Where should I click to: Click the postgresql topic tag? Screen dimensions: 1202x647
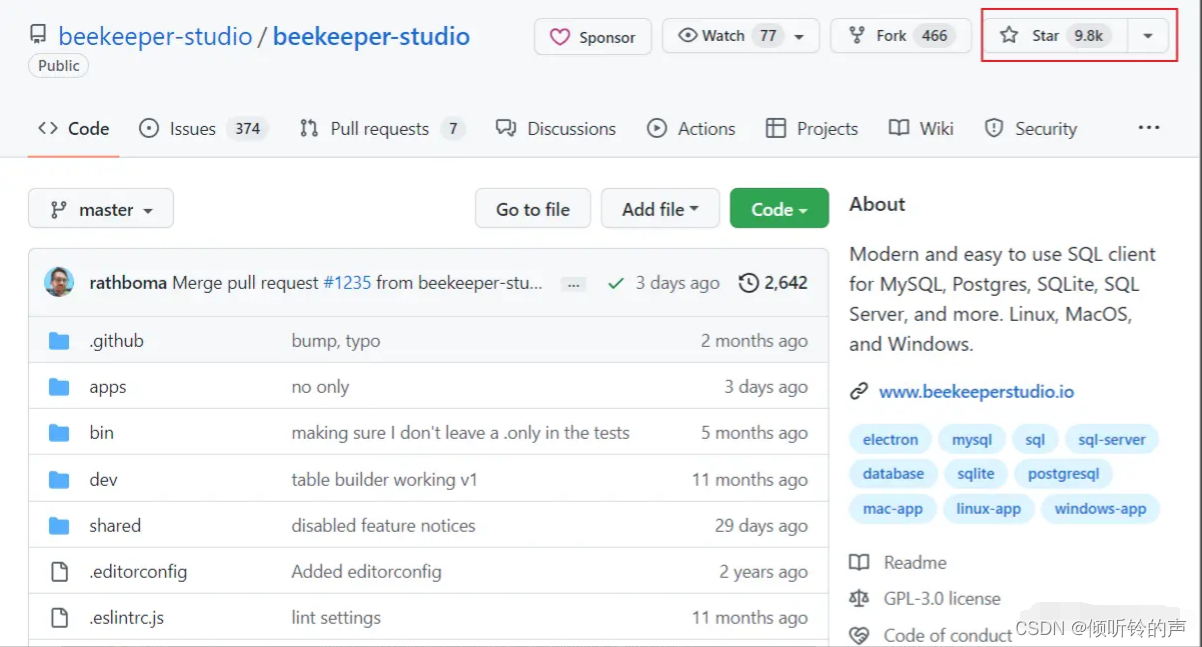pos(1064,474)
